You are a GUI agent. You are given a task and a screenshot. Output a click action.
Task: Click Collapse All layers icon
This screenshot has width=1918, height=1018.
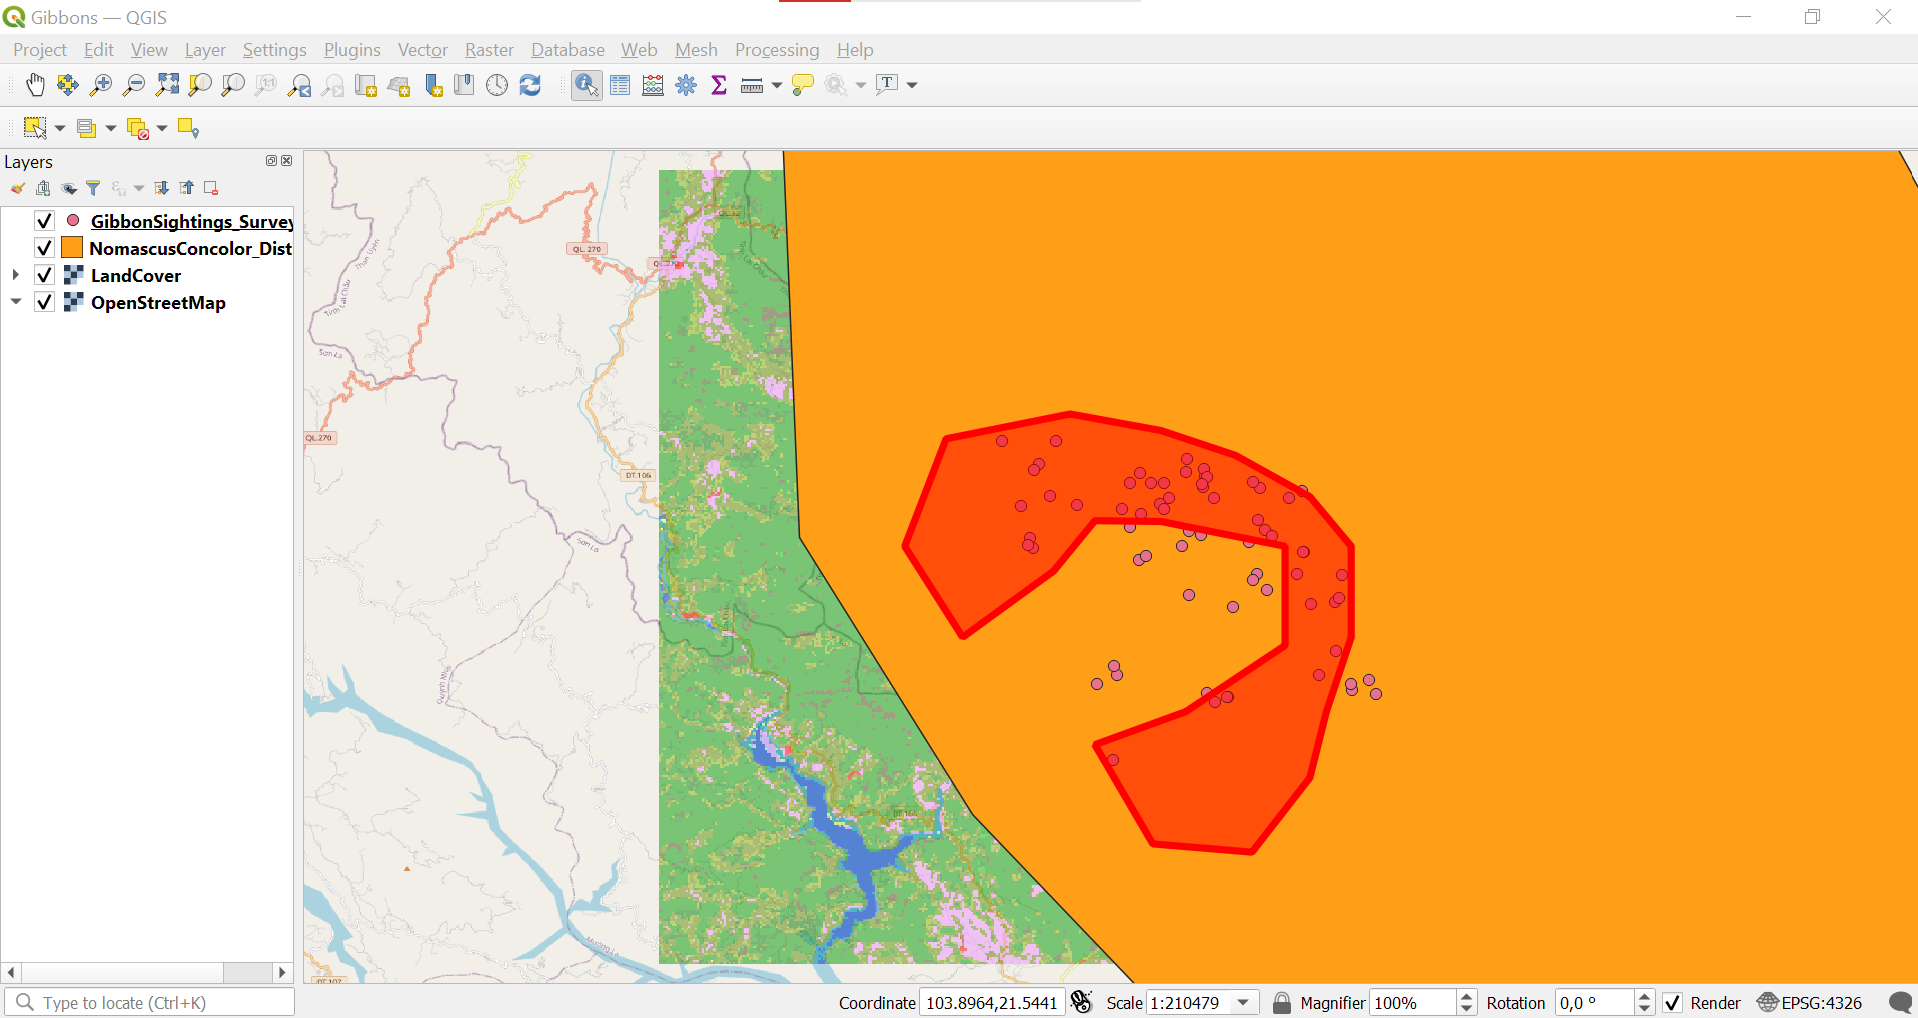point(187,188)
